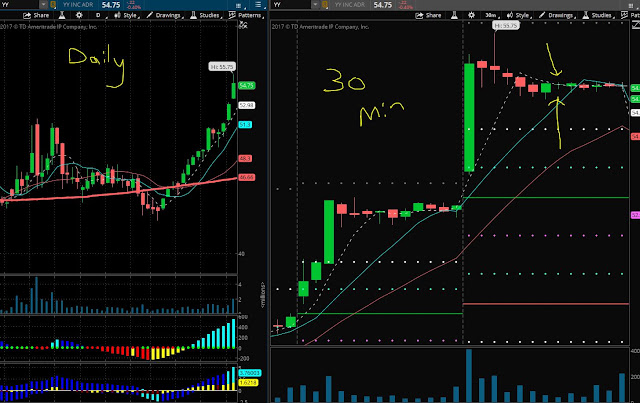The image size is (640, 403).
Task: Open the 30m timeframe dropdown in the right chart
Action: (492, 16)
